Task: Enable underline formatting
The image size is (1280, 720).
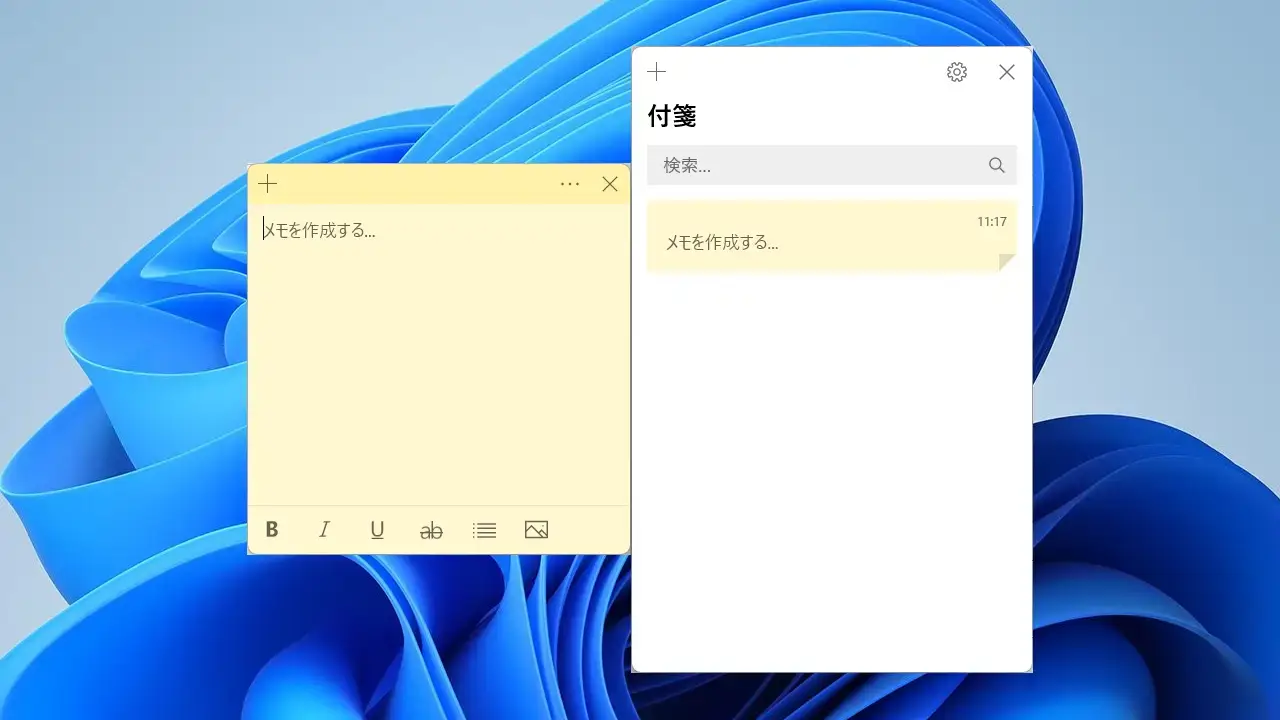Action: coord(377,530)
